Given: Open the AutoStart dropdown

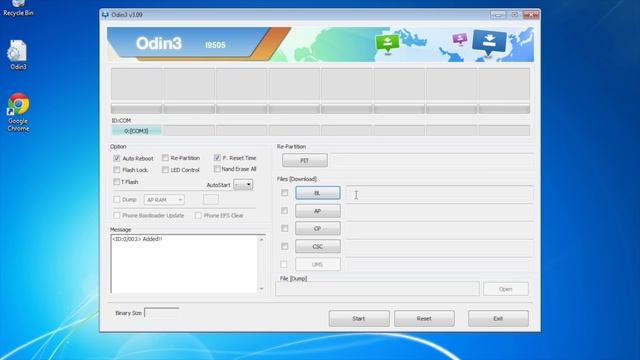Looking at the screenshot, I should pyautogui.click(x=243, y=184).
